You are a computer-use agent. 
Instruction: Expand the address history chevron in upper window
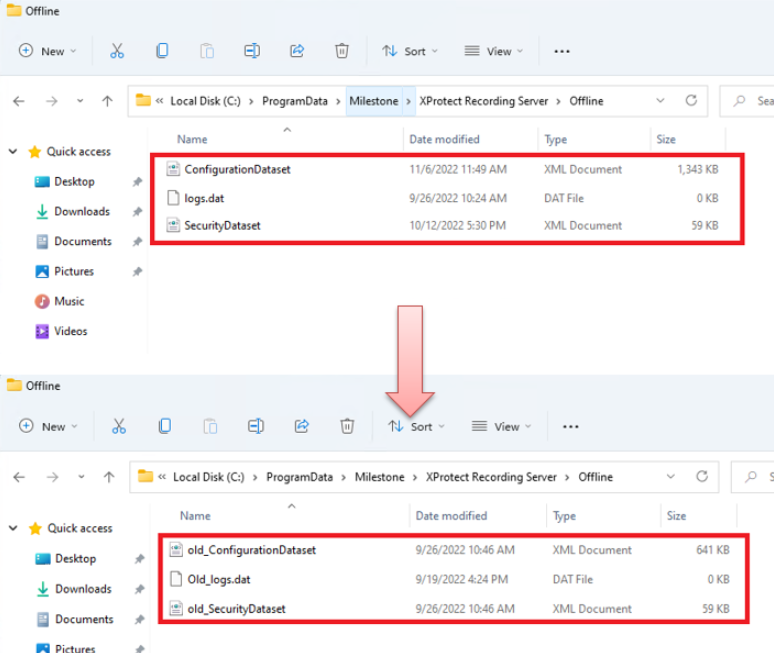[660, 101]
